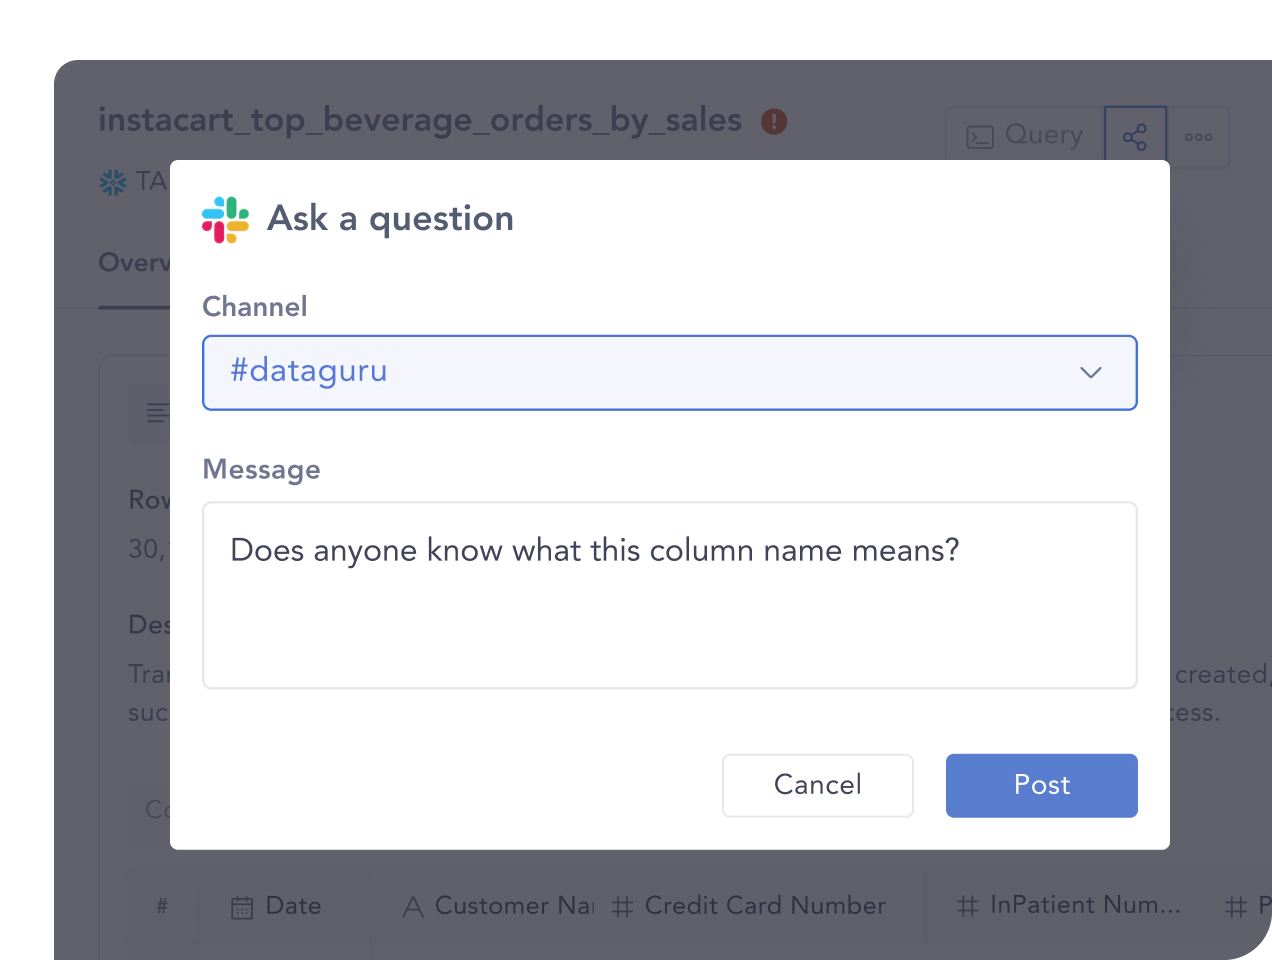Image resolution: width=1272 pixels, height=960 pixels.
Task: Click the Query button in background
Action: point(1025,136)
